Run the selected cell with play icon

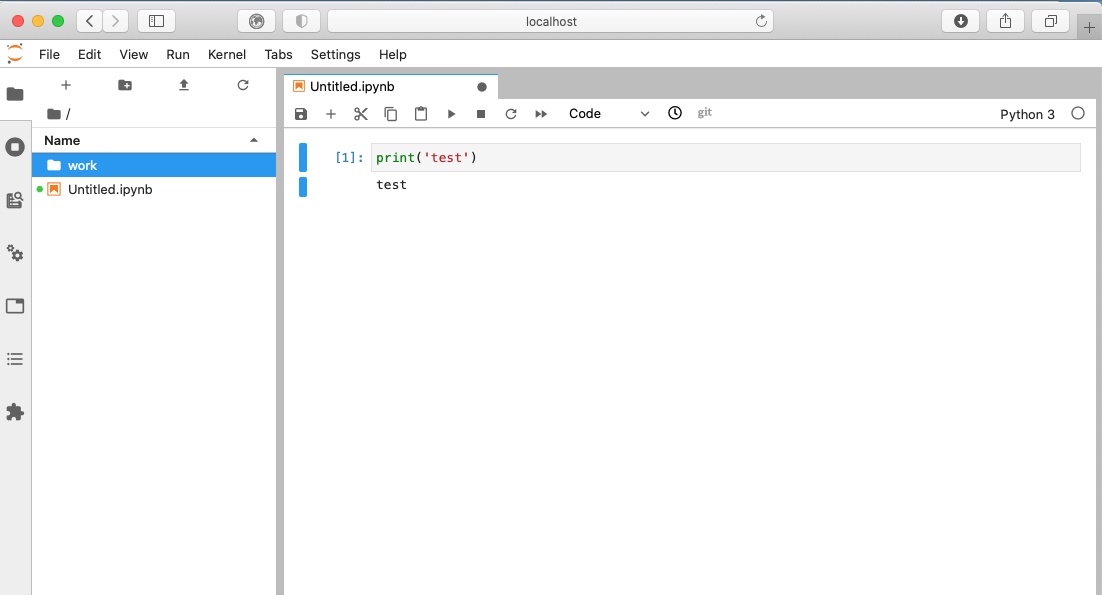pos(451,114)
